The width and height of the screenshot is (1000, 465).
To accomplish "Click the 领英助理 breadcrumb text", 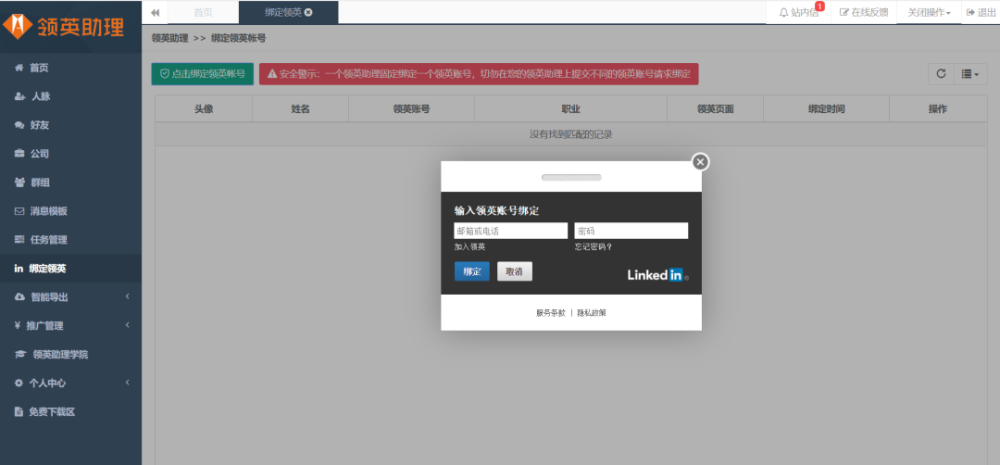I will [x=170, y=38].
